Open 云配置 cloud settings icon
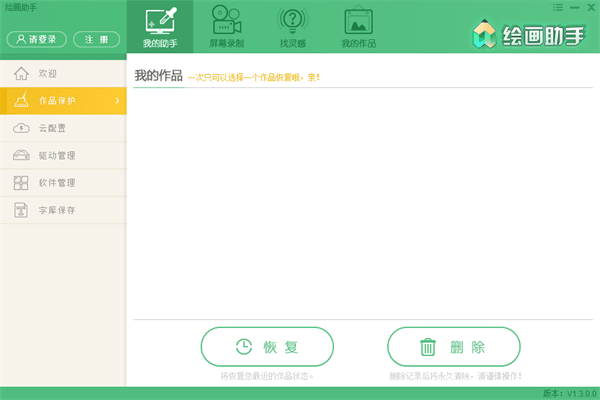The image size is (600, 400). tap(21, 128)
